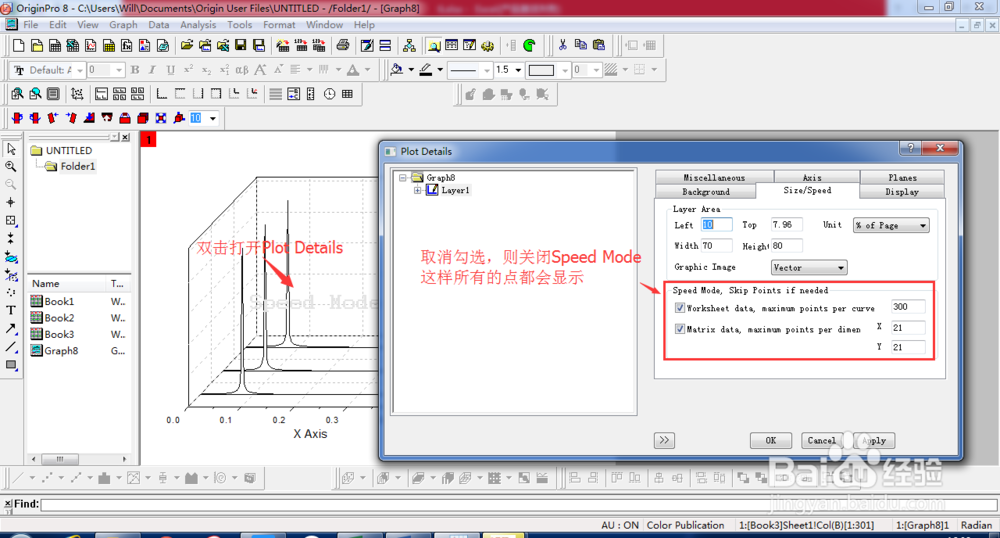Open the Format menu

coord(279,25)
